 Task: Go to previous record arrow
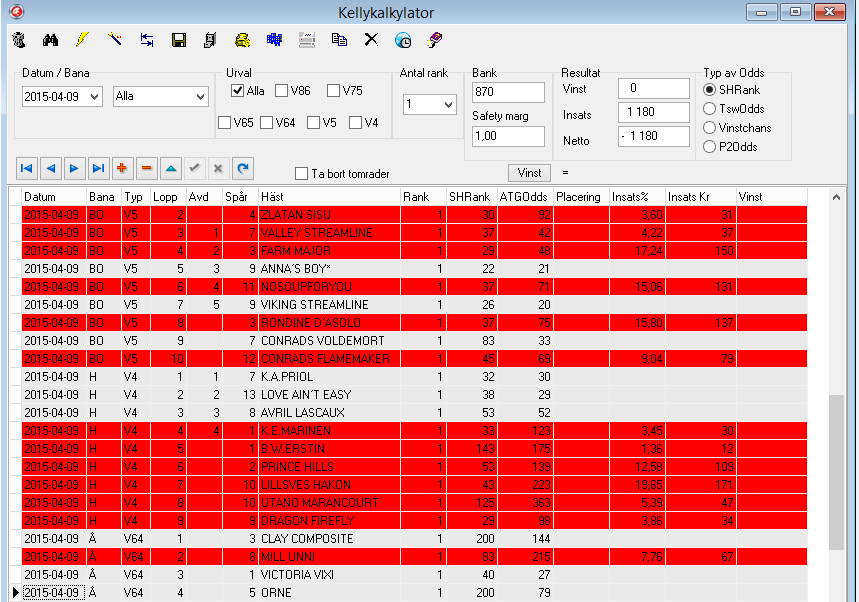(50, 169)
